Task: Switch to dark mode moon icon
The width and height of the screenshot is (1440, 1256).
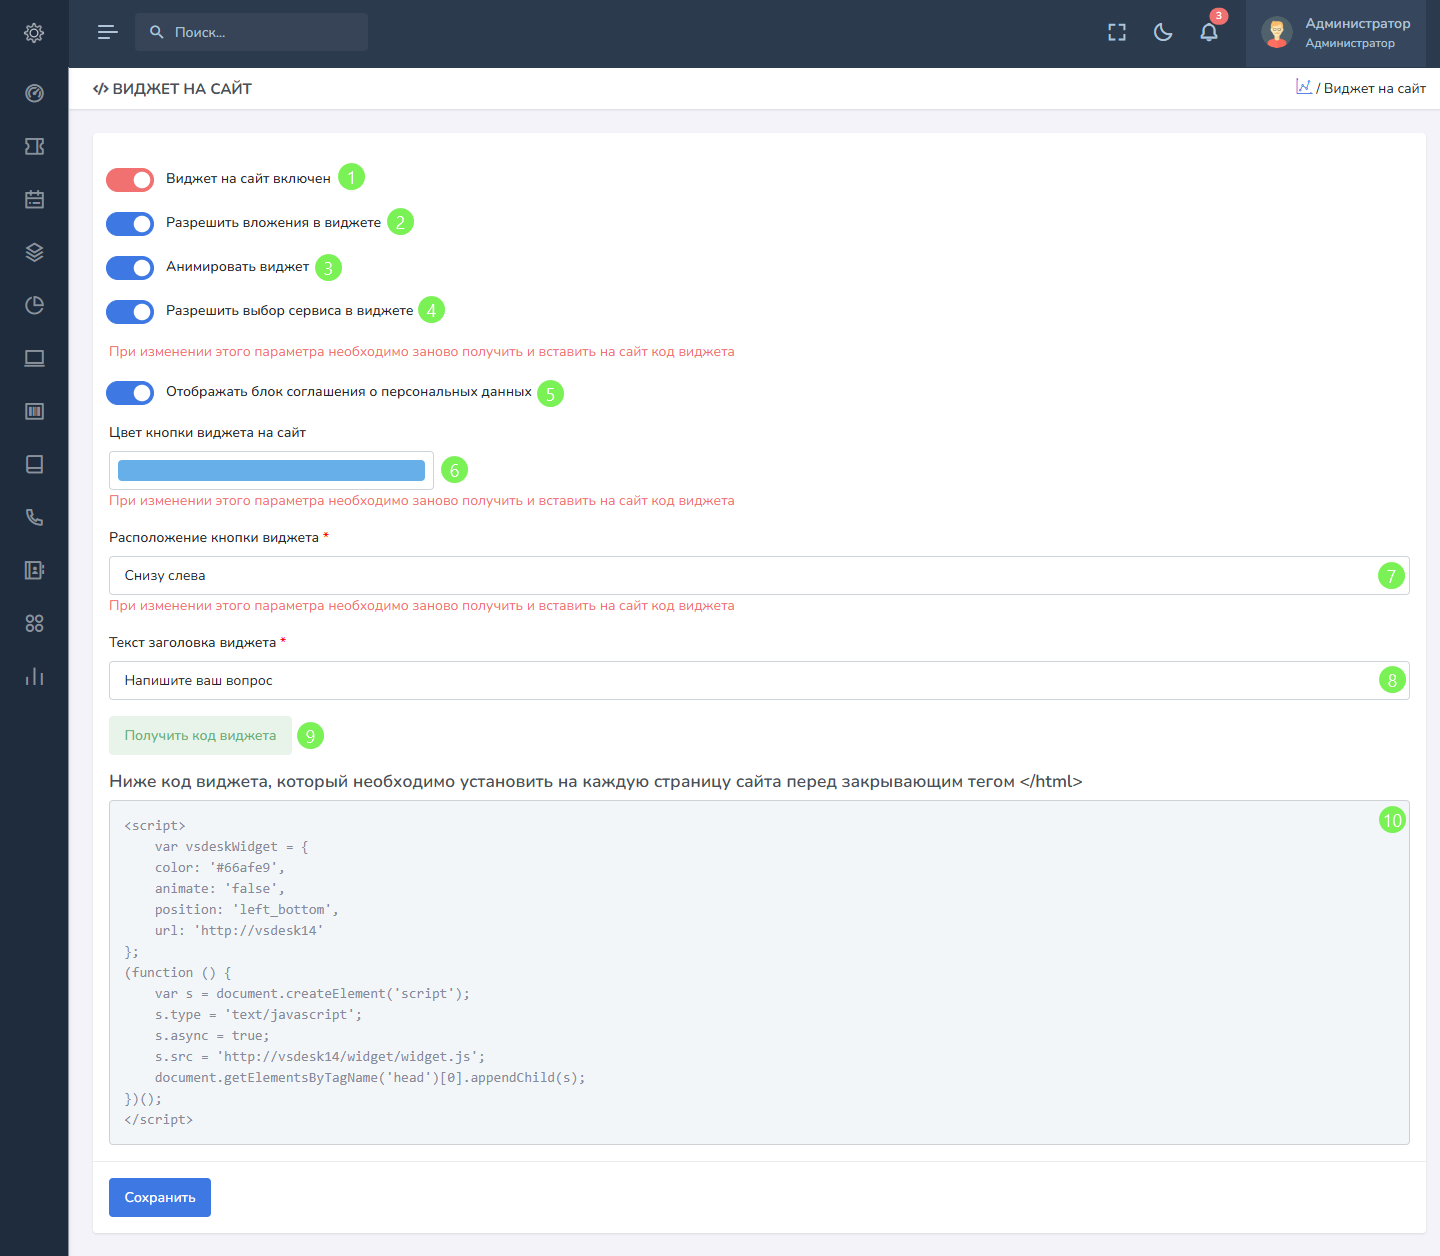Action: (1163, 33)
